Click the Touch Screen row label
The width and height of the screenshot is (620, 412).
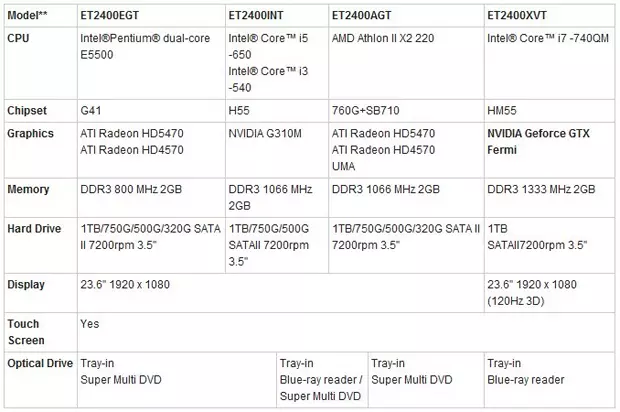(x=24, y=332)
